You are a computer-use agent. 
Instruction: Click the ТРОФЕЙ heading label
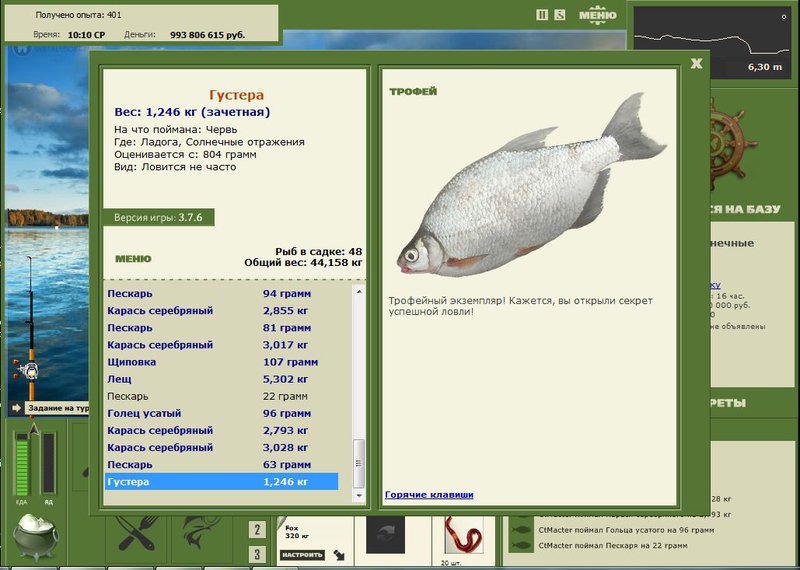click(x=413, y=92)
